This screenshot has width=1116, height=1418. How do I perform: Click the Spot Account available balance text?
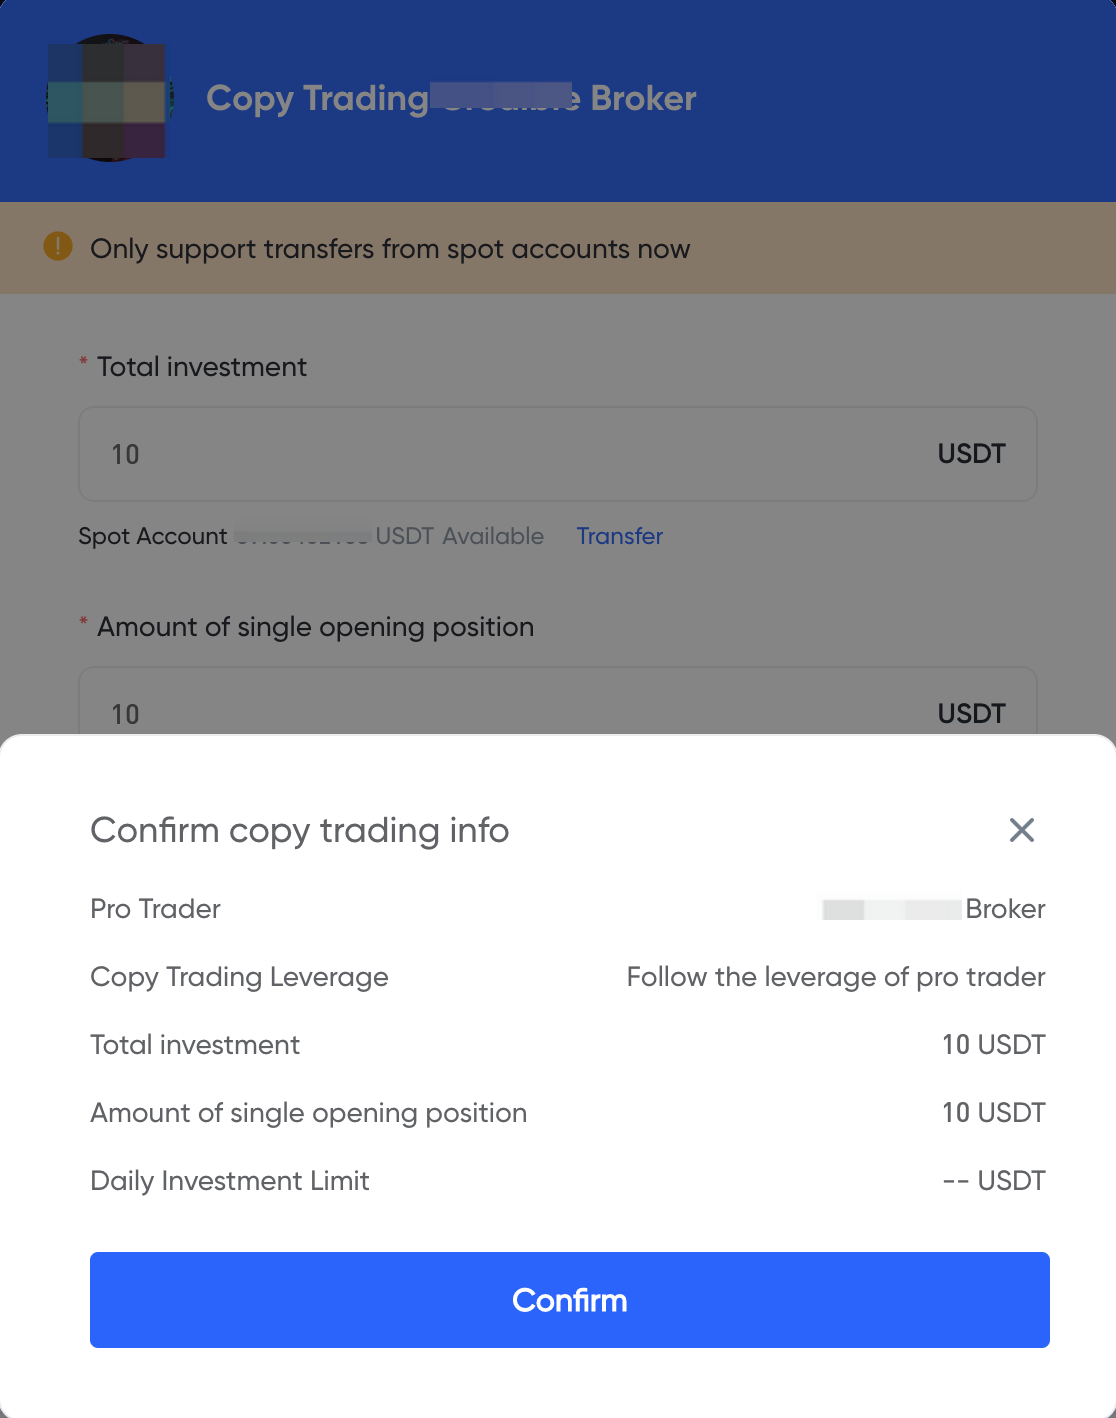(310, 536)
